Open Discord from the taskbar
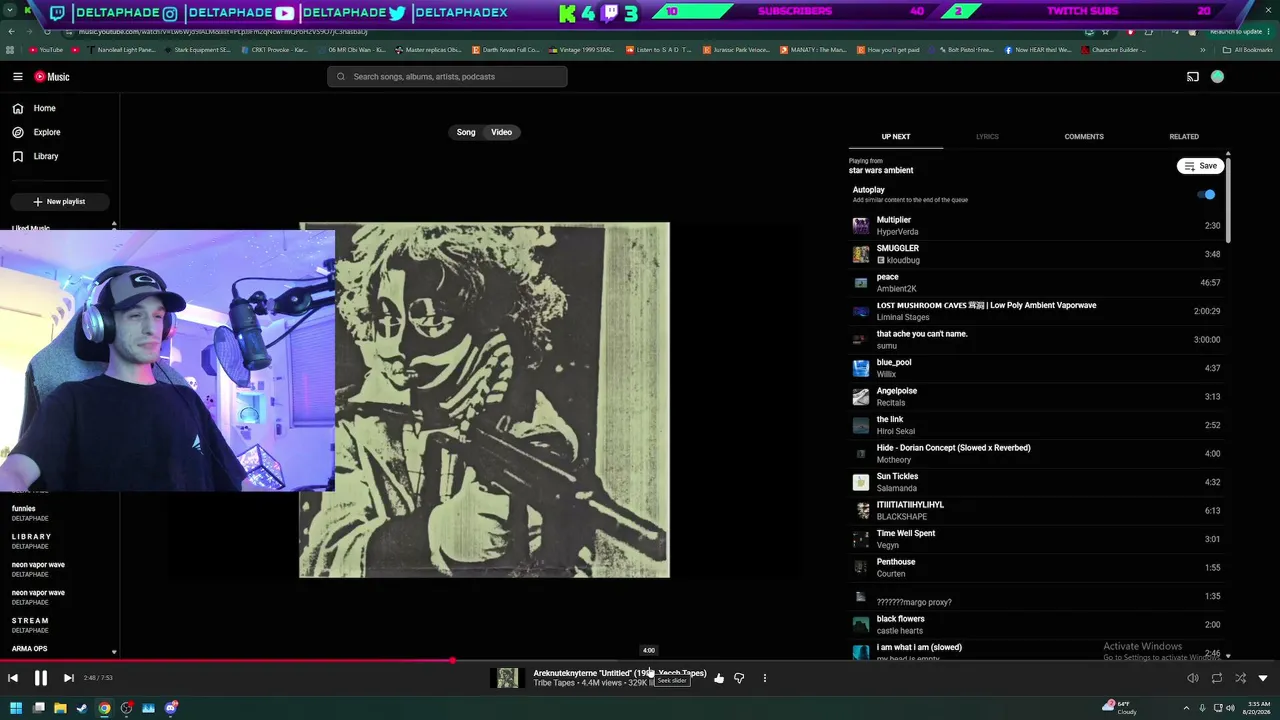 [171, 708]
